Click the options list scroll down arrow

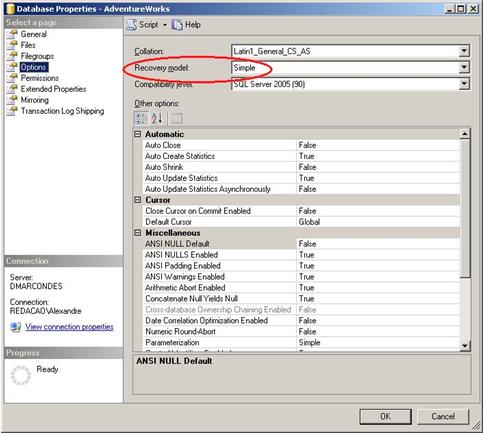pos(465,346)
